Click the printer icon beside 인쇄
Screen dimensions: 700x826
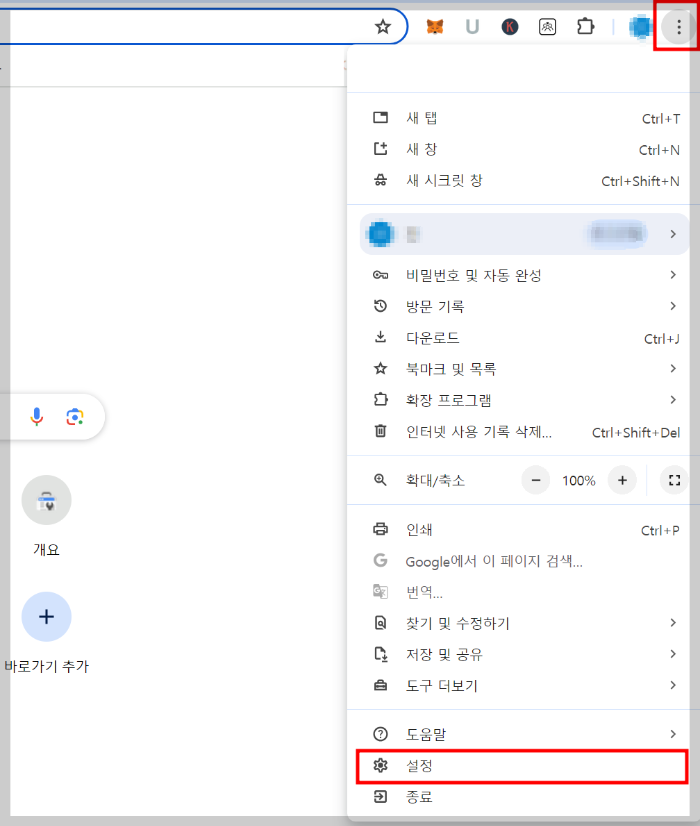click(380, 529)
